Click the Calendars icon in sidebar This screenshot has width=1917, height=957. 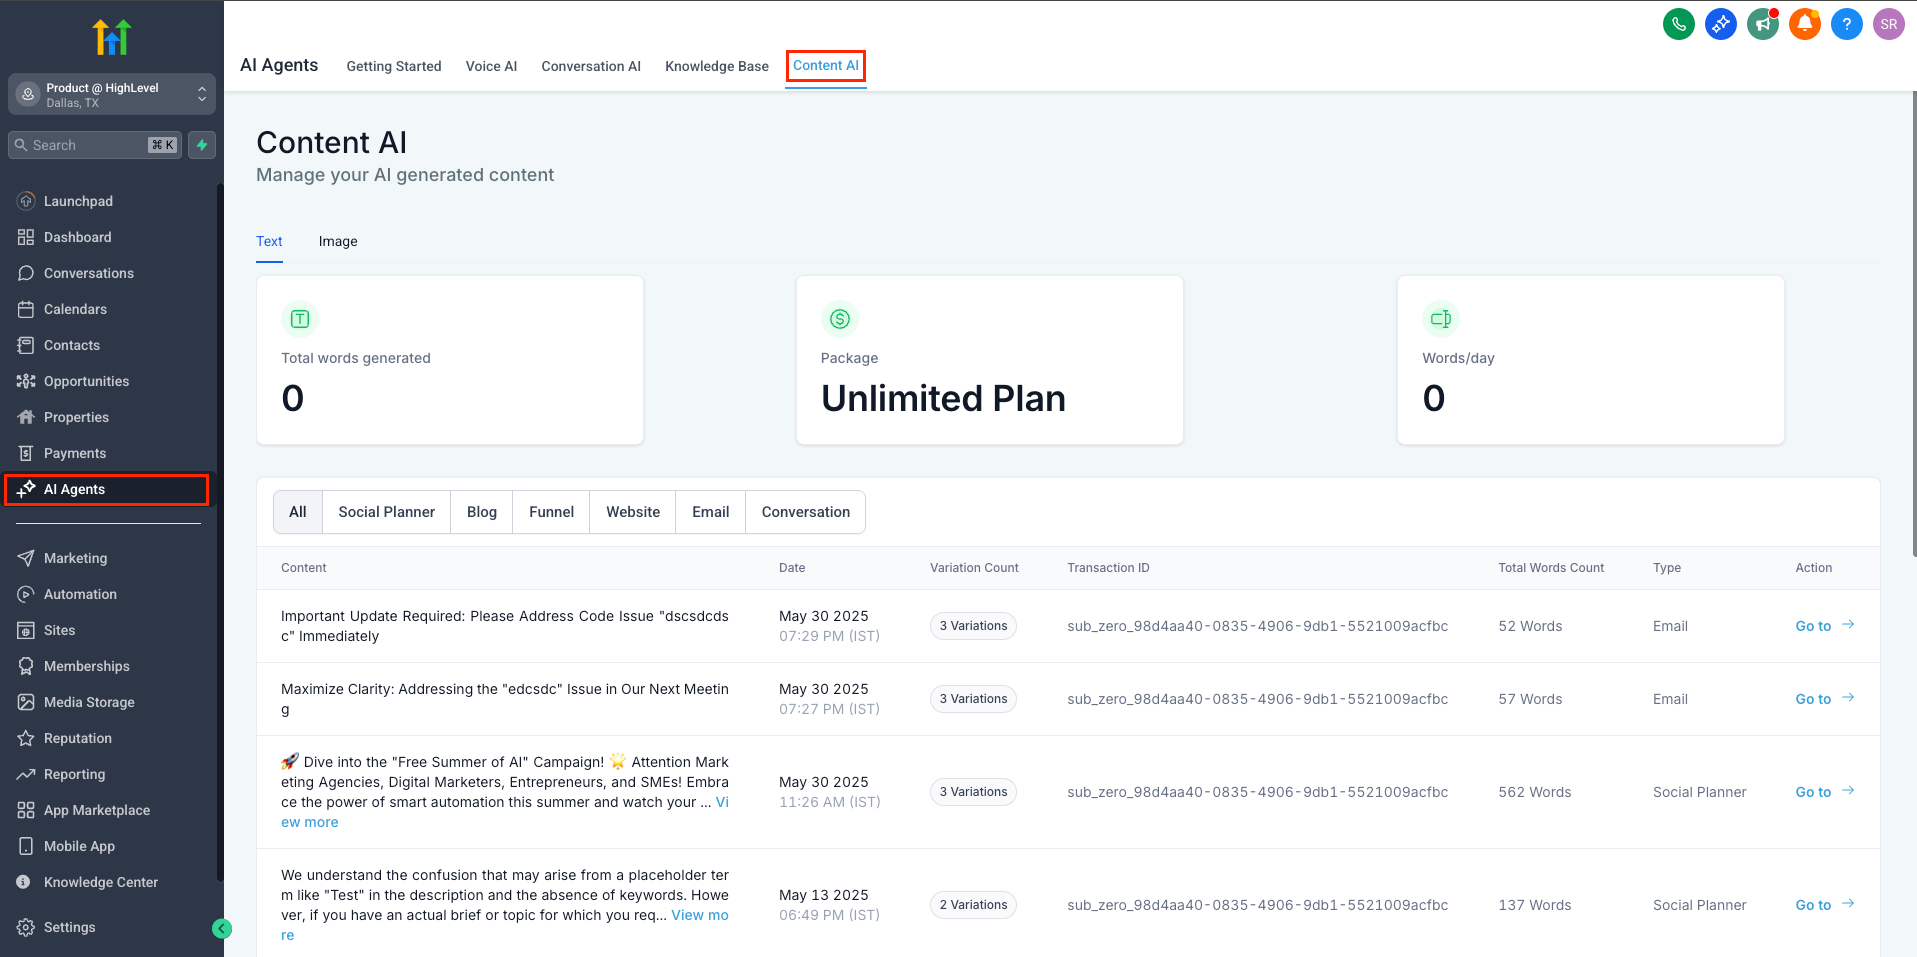coord(26,309)
